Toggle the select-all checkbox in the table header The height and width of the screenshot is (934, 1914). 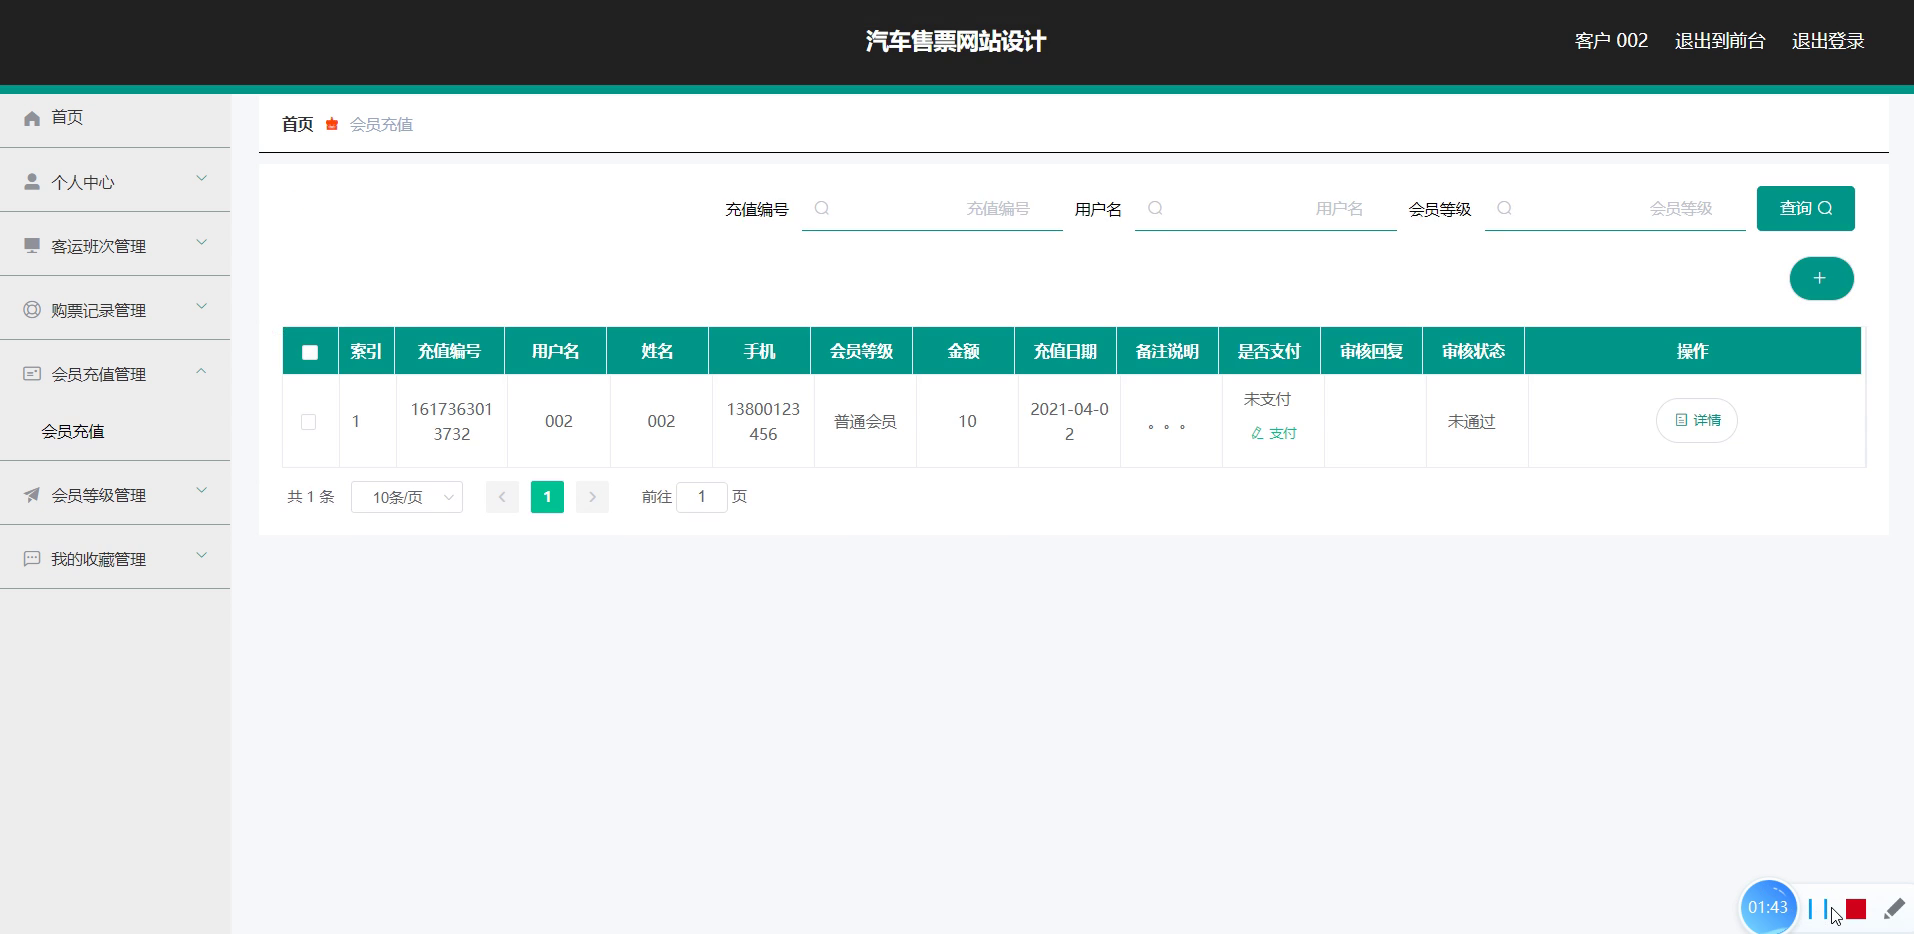click(x=310, y=352)
